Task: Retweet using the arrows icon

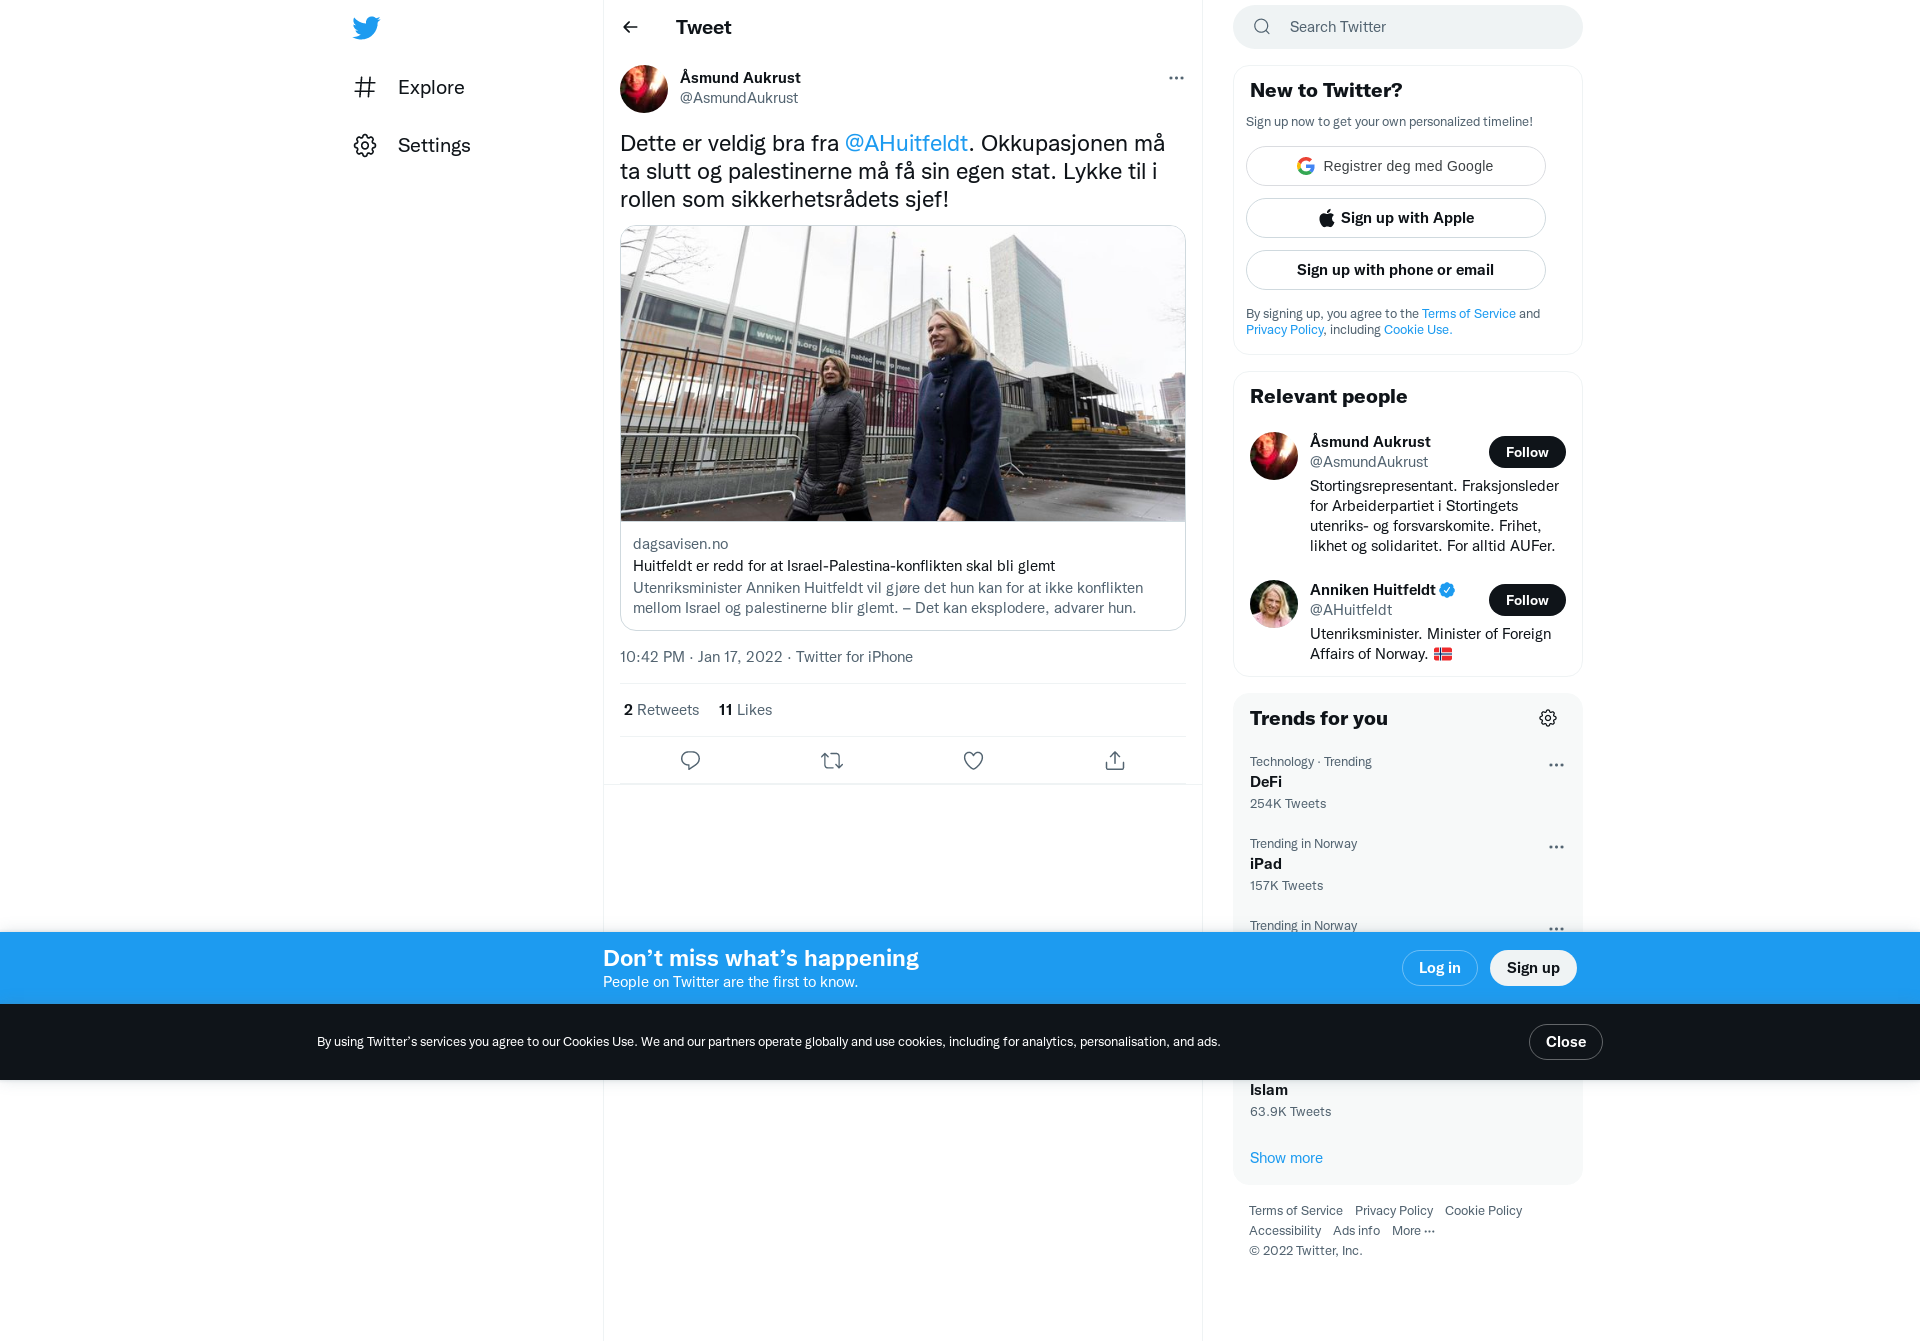Action: pos(832,760)
